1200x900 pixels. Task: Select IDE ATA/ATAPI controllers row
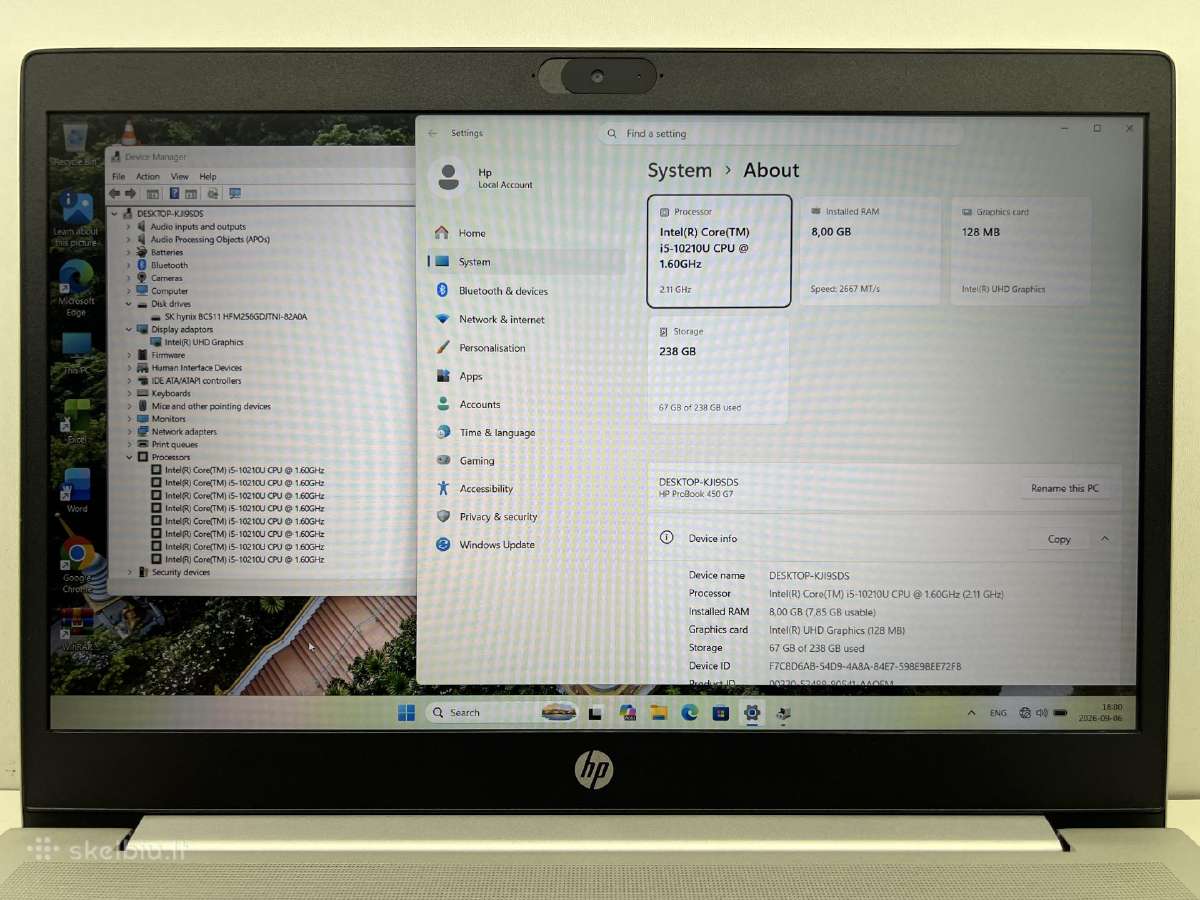tap(189, 381)
